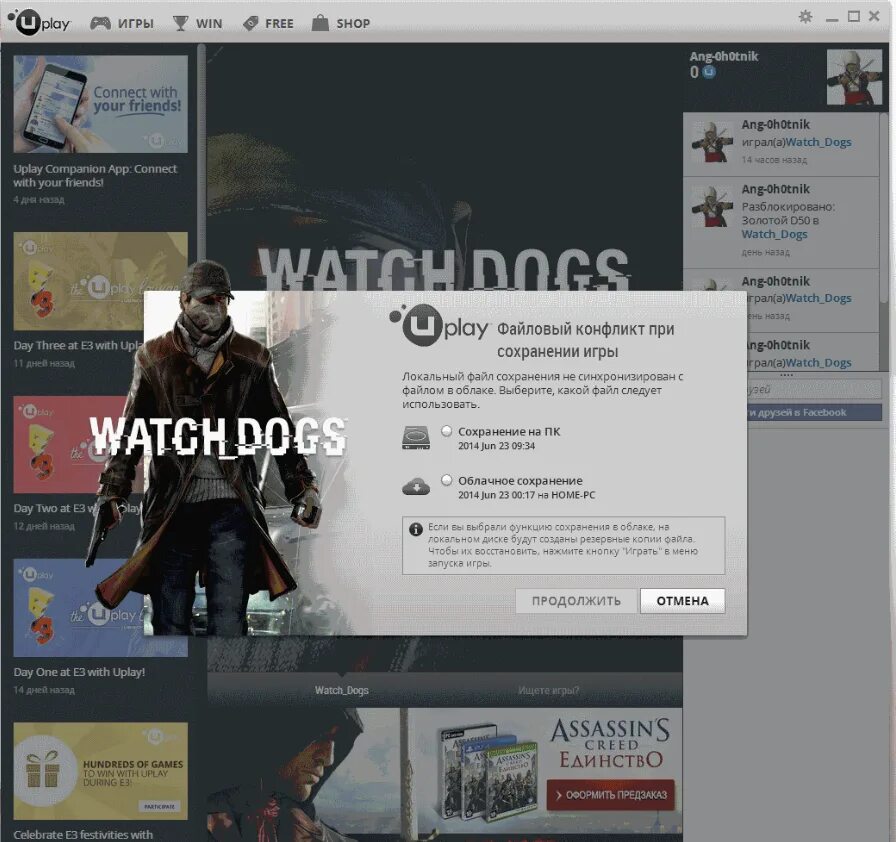Screen dimensions: 896x842
Task: Click the avatar beside the Разблокировано entry
Action: 711,206
